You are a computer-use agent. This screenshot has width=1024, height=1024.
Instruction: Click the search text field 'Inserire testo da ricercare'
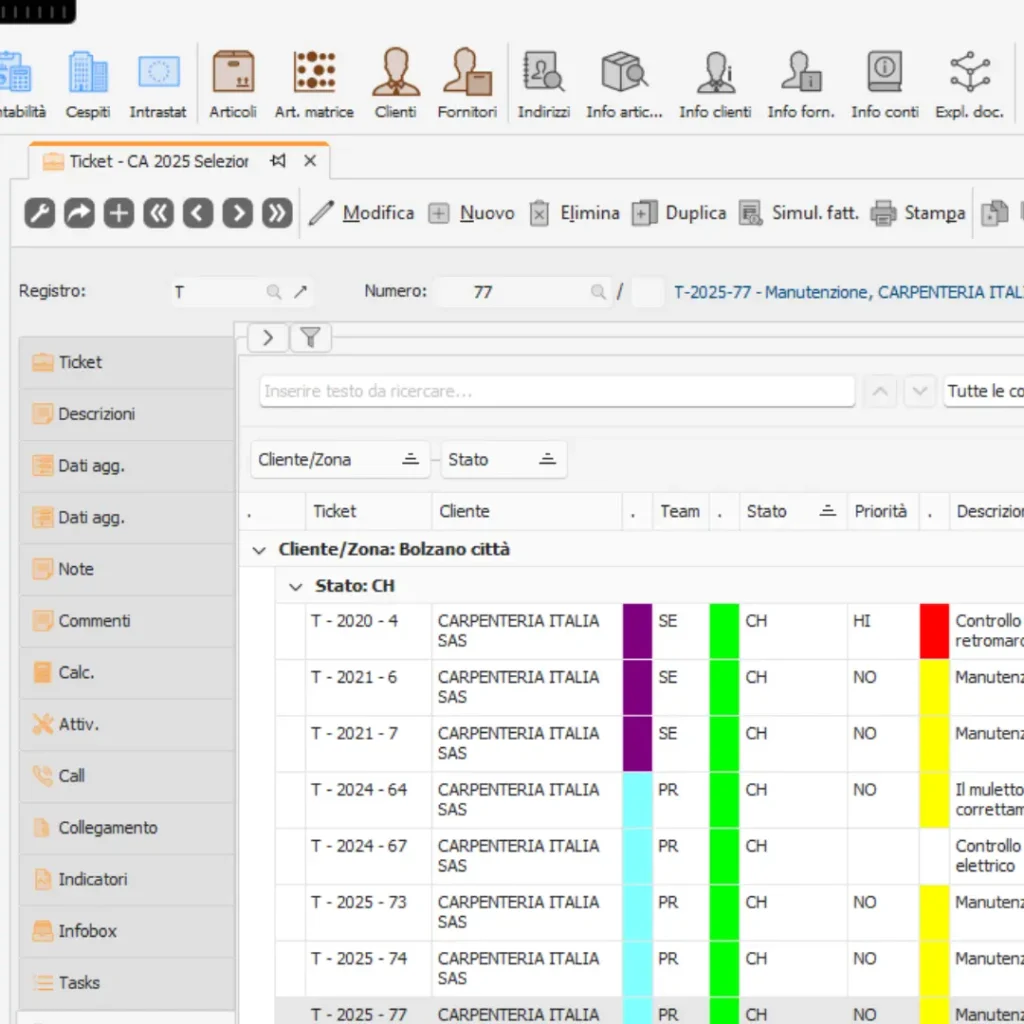click(557, 391)
